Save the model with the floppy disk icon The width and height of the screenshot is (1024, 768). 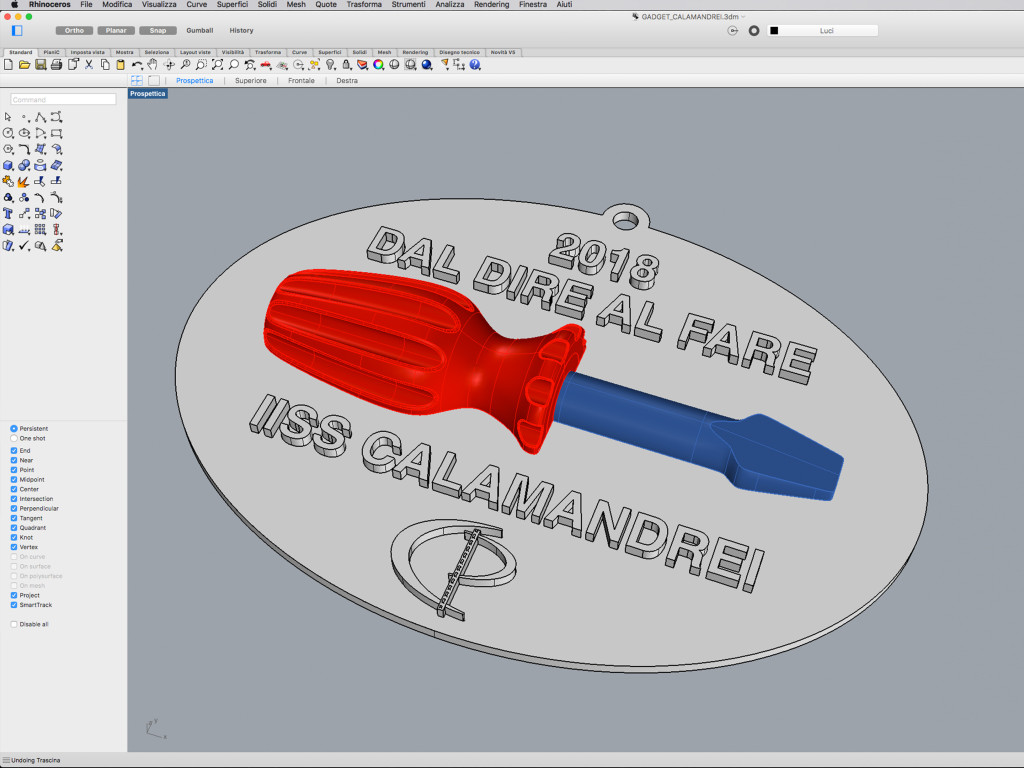pyautogui.click(x=40, y=65)
